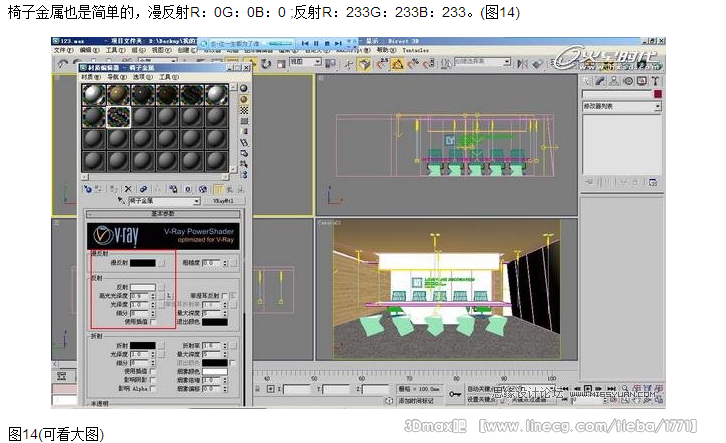Open 导航 menu in Material Editor
This screenshot has width=726, height=443.
tap(116, 77)
